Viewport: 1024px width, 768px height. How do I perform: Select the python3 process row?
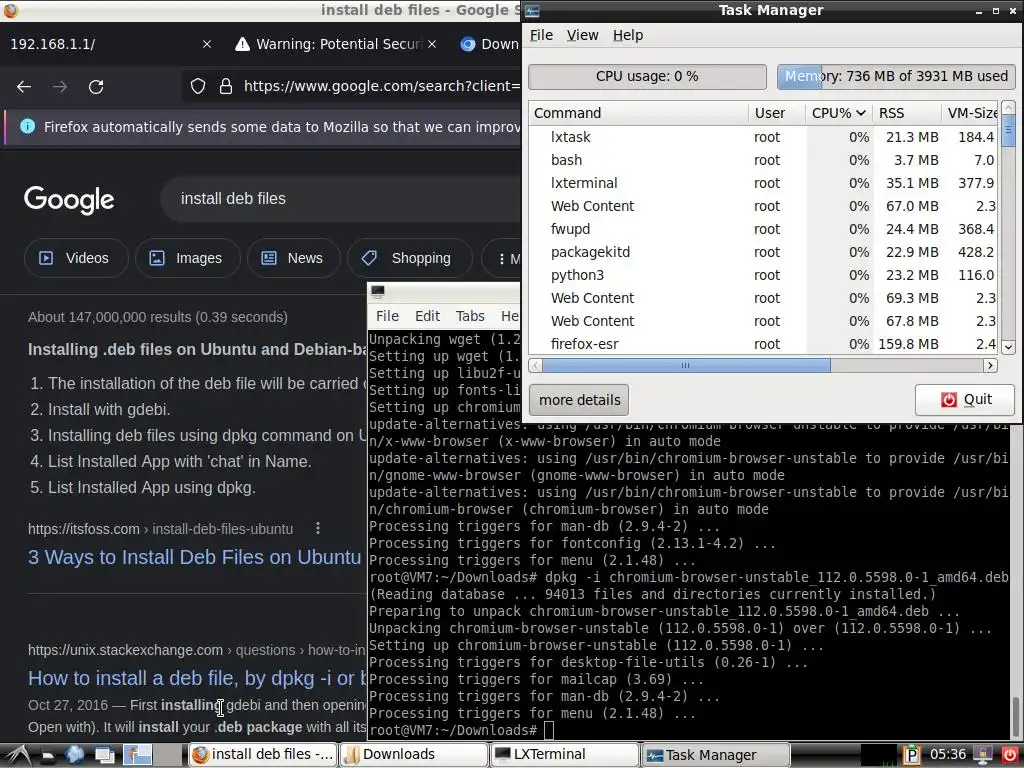pyautogui.click(x=764, y=275)
